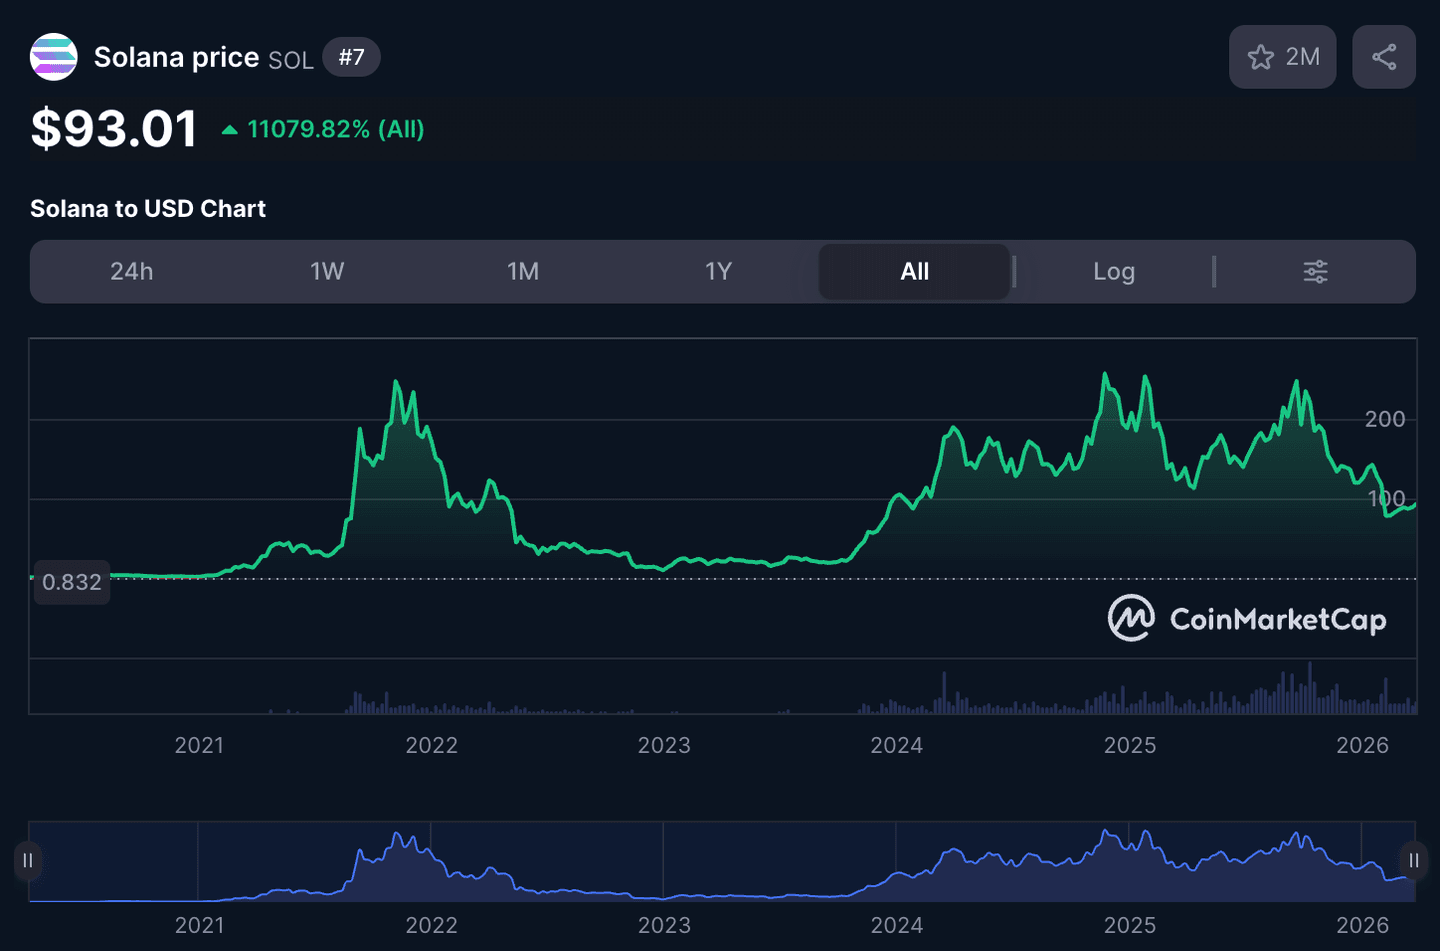Choose the 1Y chart range
The image size is (1440, 951).
coord(718,271)
